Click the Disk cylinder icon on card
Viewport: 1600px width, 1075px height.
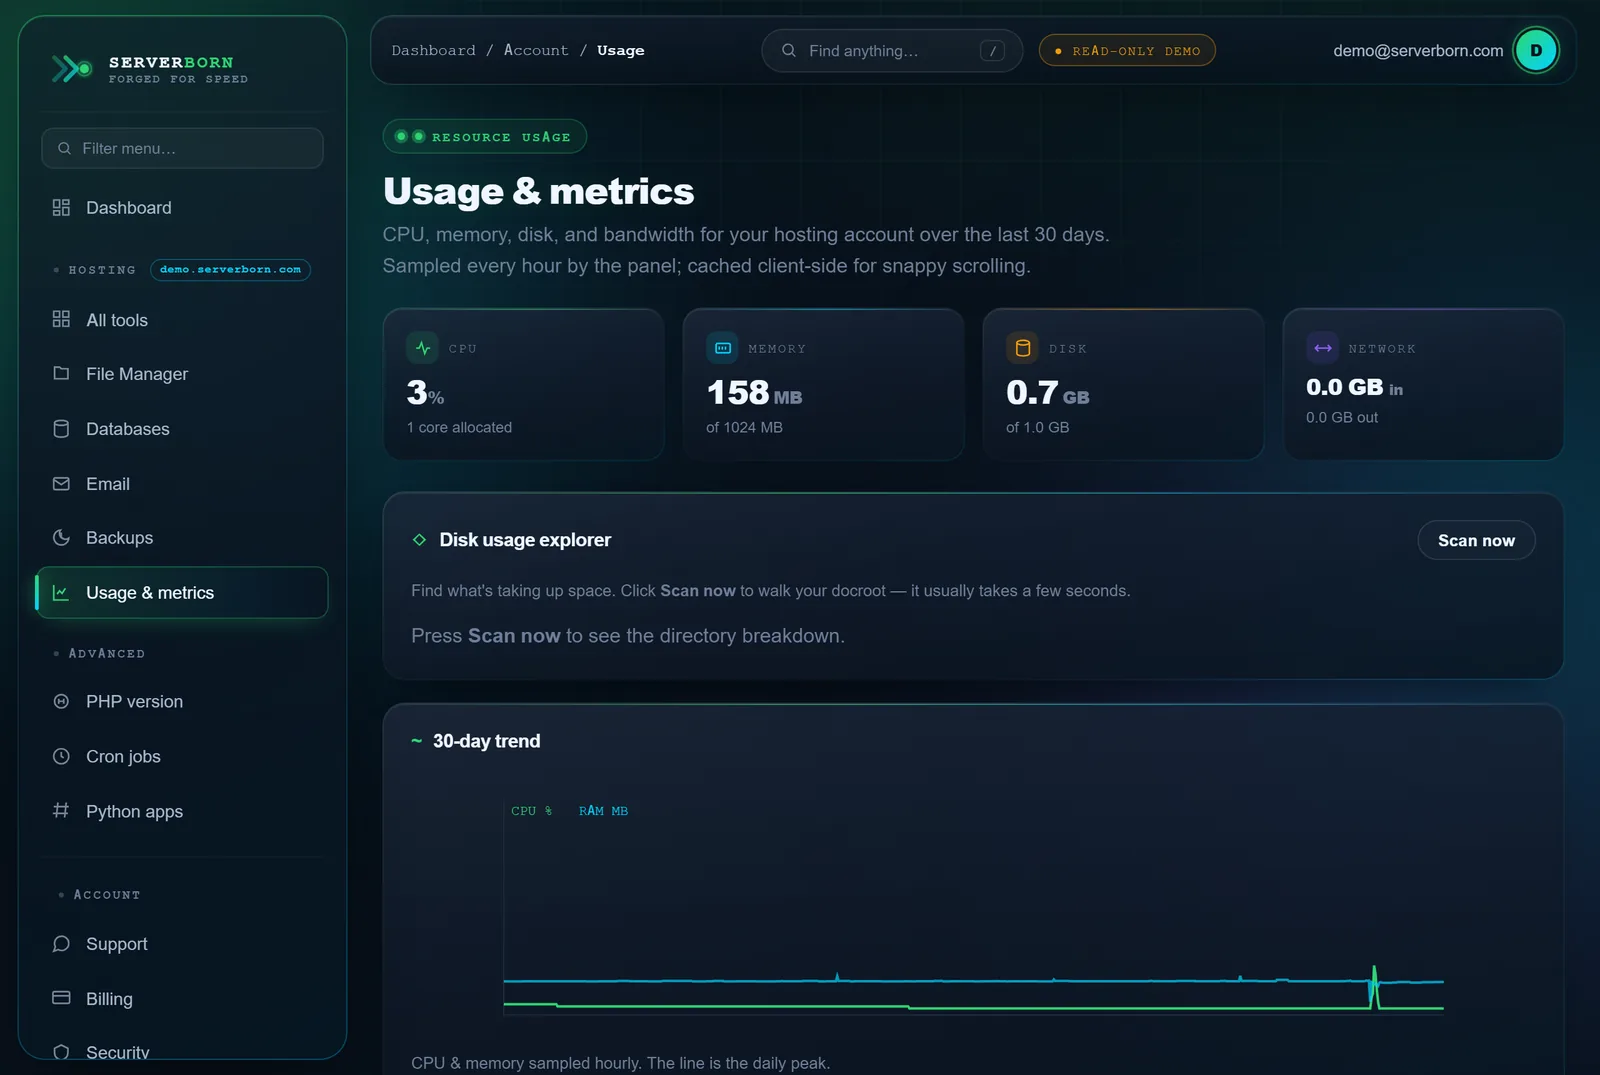[x=1022, y=348]
